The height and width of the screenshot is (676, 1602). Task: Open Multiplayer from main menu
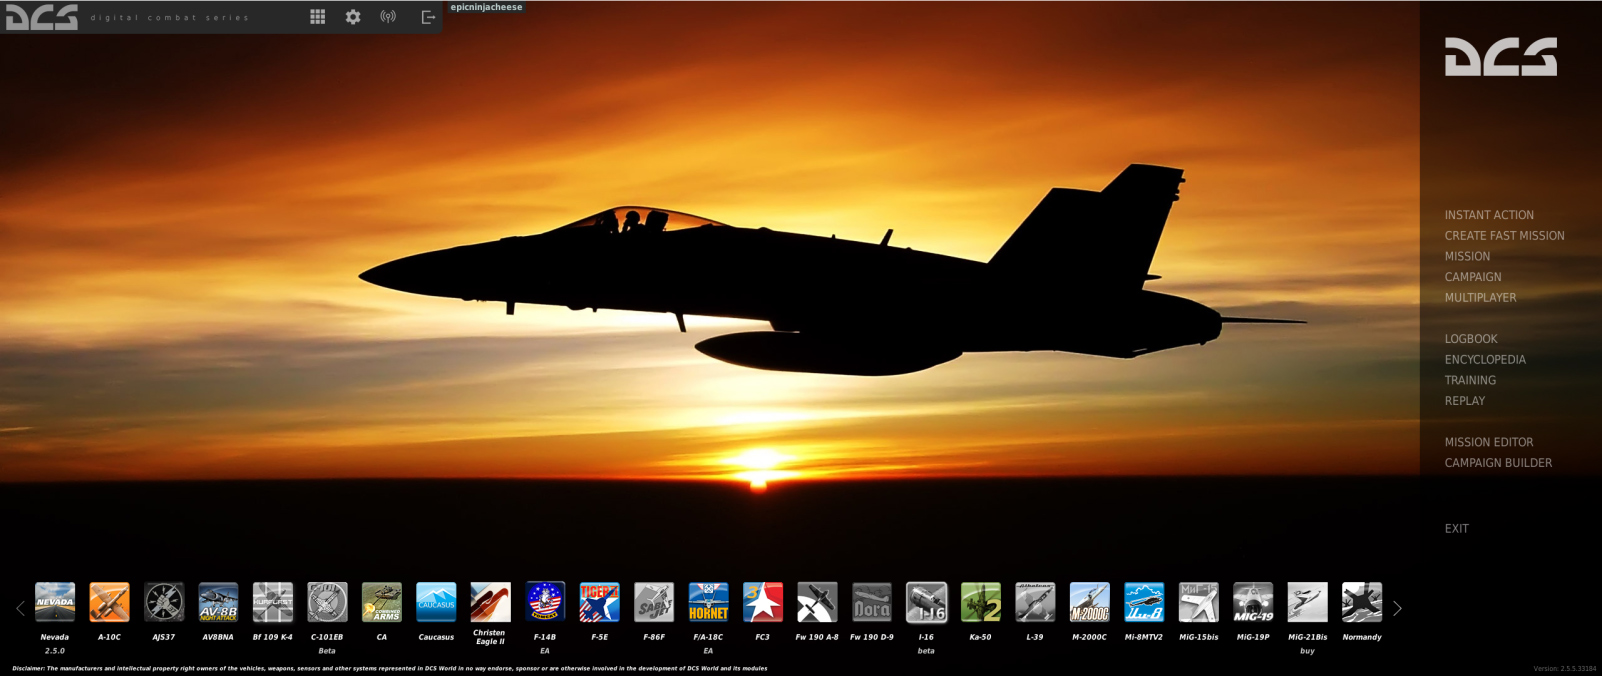point(1480,298)
